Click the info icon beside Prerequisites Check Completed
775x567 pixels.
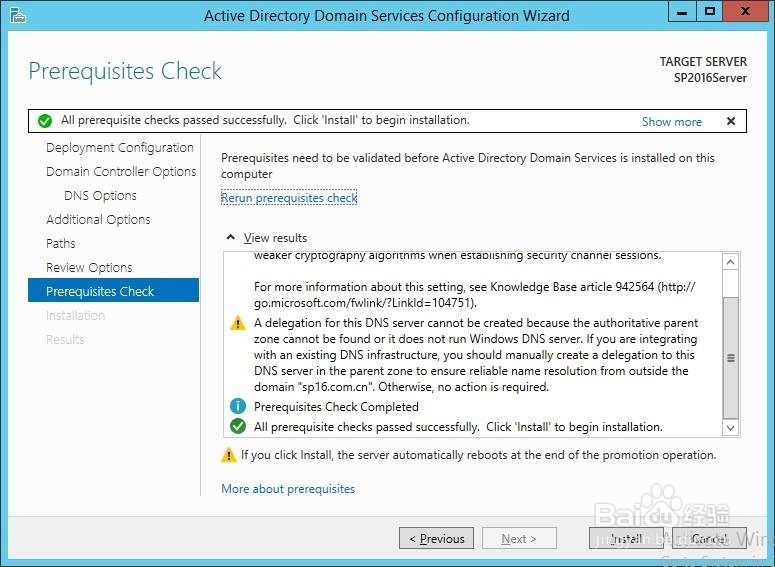coord(238,406)
